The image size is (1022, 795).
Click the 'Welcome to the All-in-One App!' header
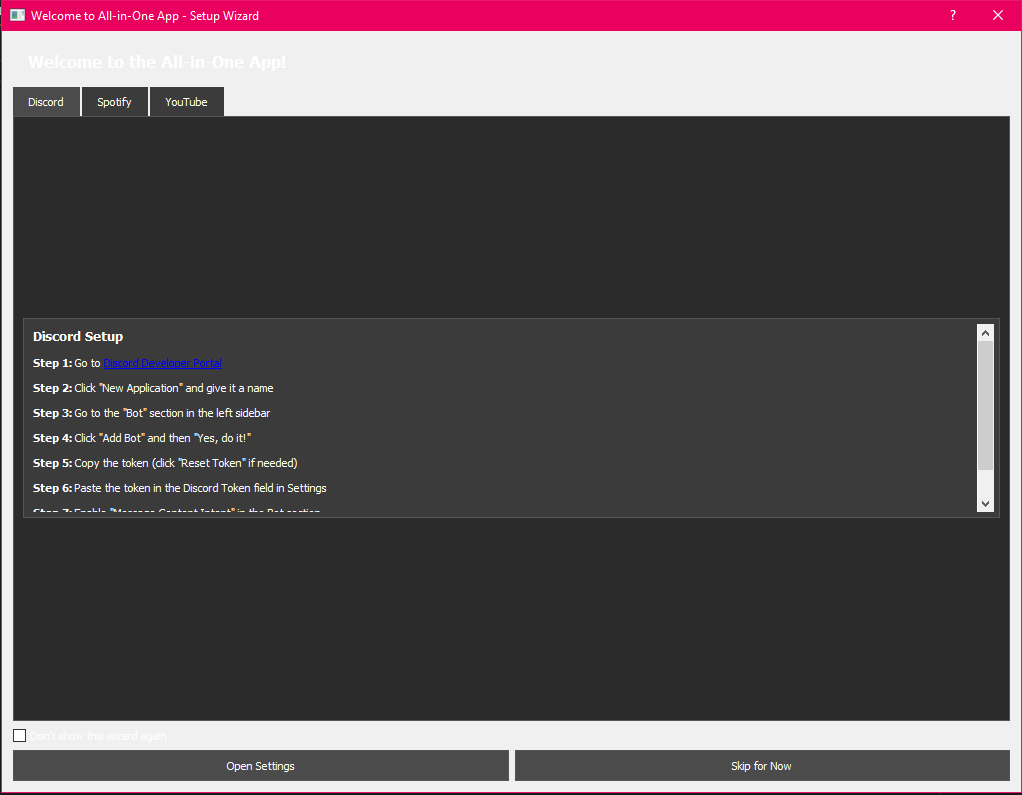[x=157, y=62]
